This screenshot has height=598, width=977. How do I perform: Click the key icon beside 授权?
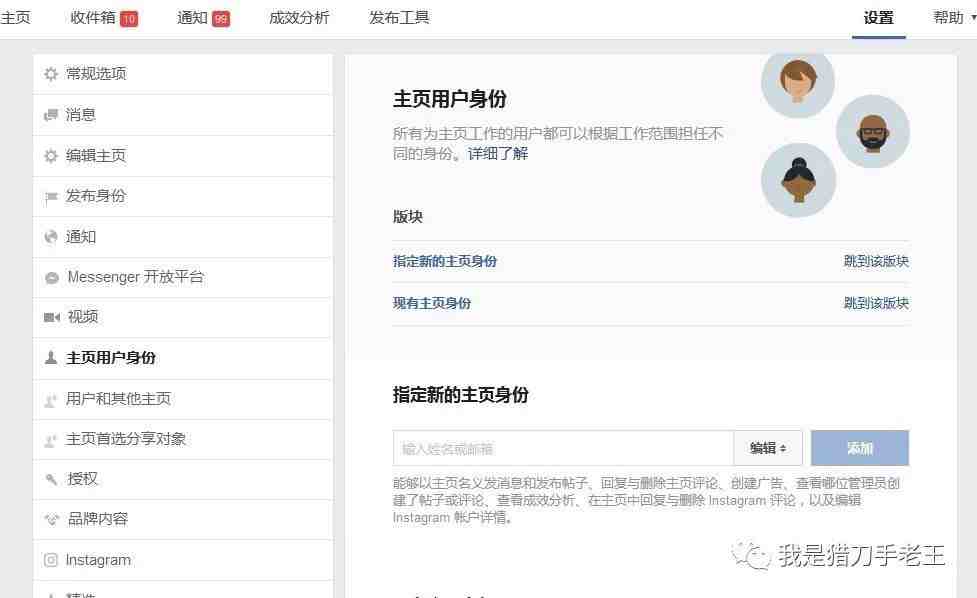point(52,479)
